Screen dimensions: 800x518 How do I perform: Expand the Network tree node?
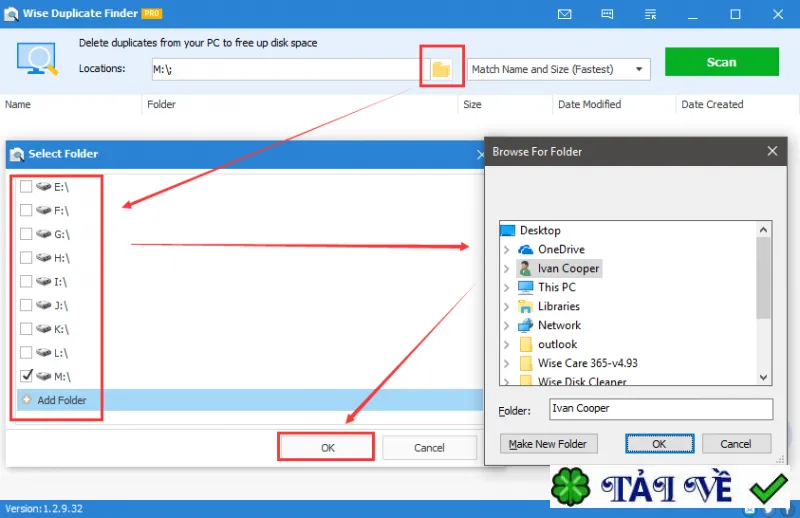point(506,325)
